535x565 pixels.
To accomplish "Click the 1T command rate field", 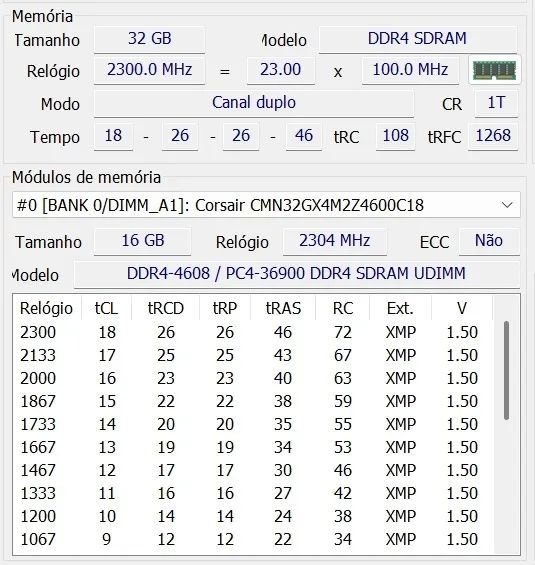I will (x=496, y=103).
